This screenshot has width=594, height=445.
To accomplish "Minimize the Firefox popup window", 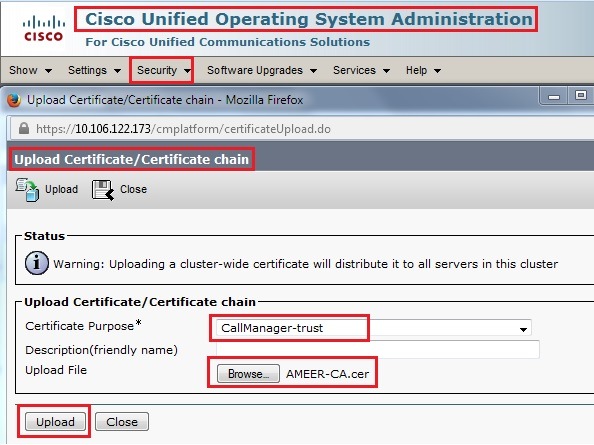I will (x=554, y=97).
